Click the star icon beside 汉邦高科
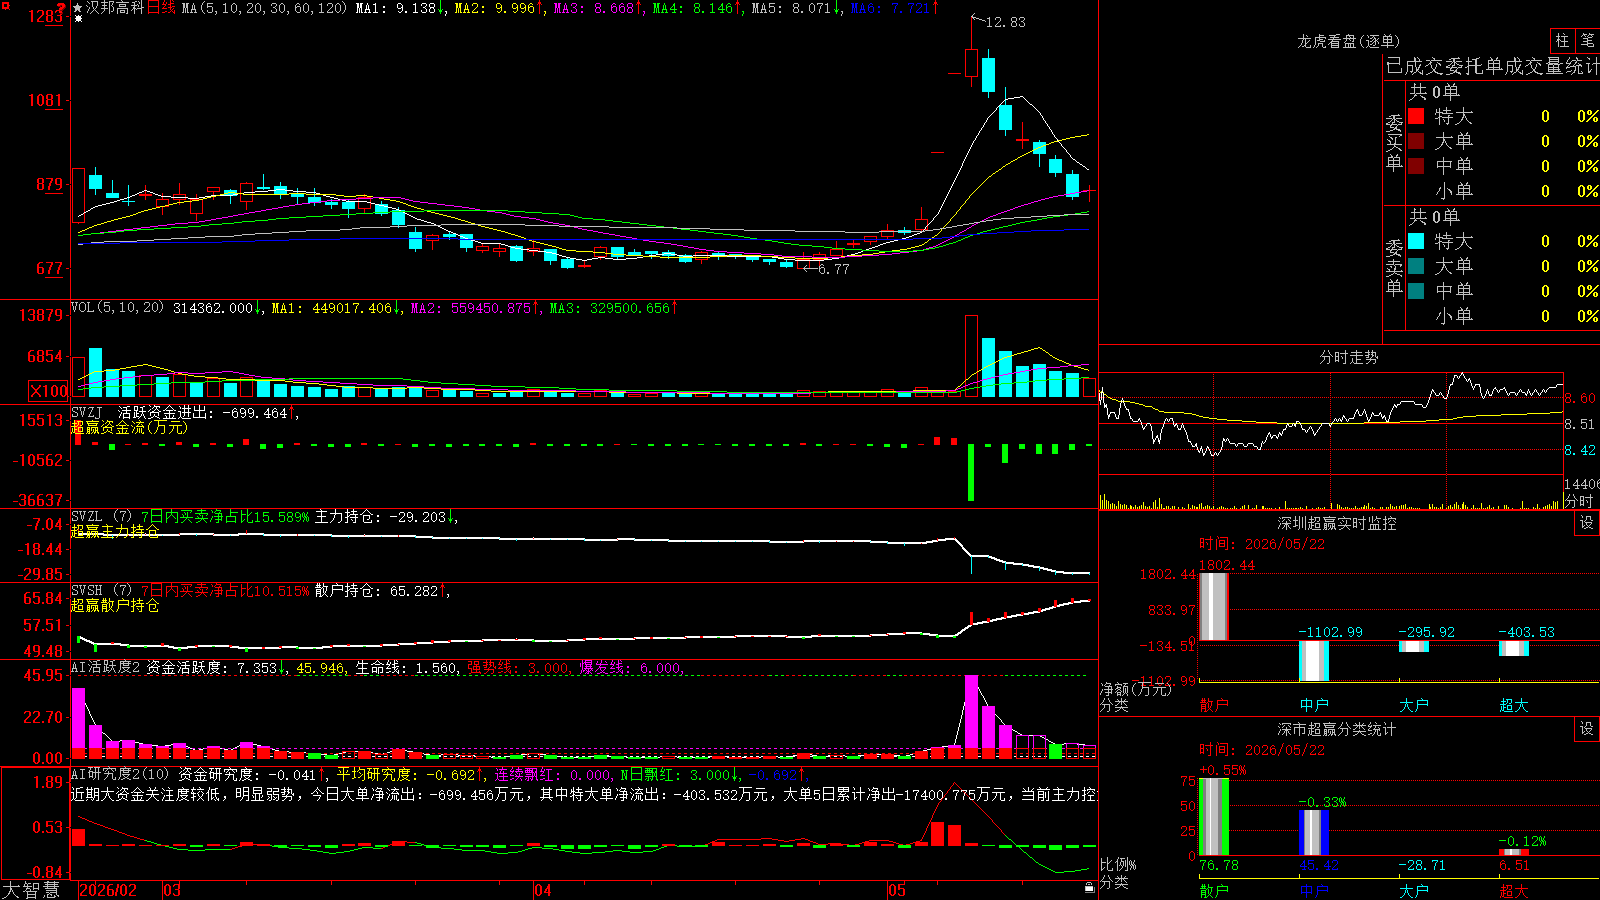 point(78,8)
